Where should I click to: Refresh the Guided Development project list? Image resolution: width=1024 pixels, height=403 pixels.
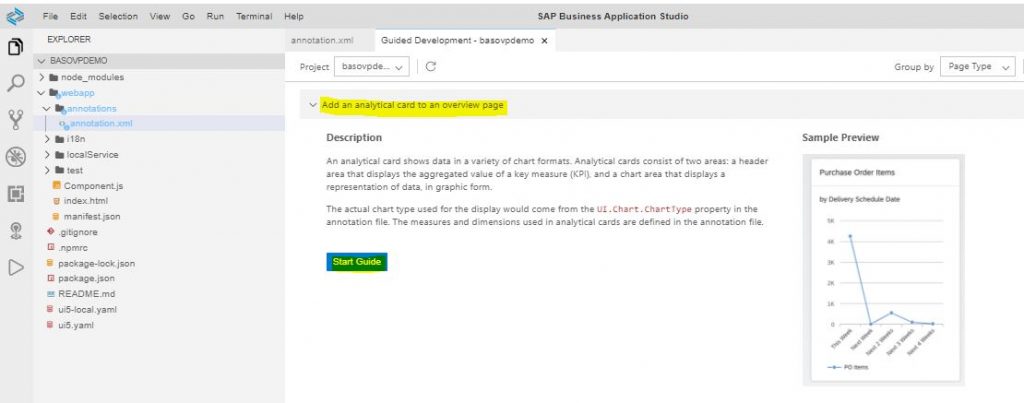click(431, 67)
